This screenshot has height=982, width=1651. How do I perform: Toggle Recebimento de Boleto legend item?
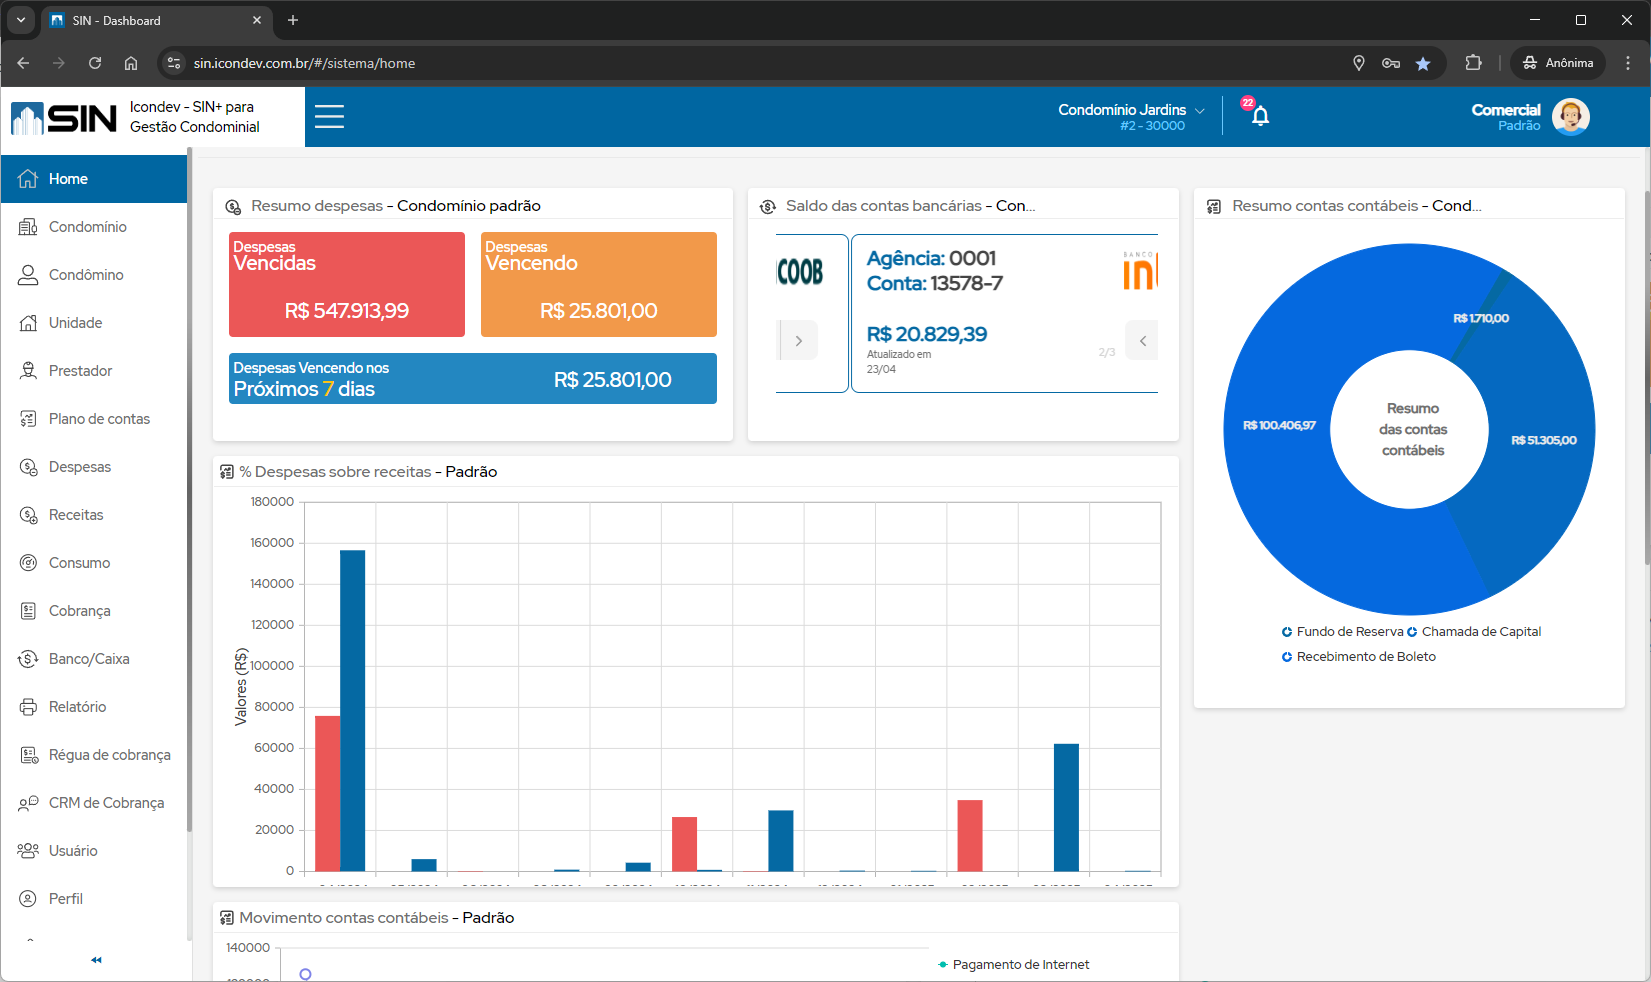pos(1358,657)
